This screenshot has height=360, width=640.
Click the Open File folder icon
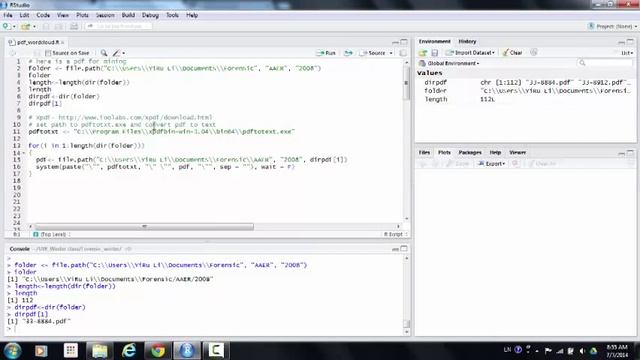coord(25,26)
